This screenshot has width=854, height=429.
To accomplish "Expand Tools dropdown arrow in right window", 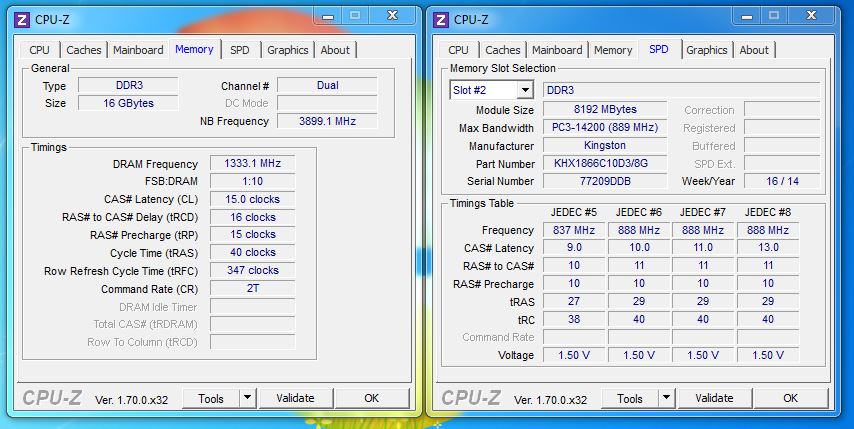I will 666,399.
